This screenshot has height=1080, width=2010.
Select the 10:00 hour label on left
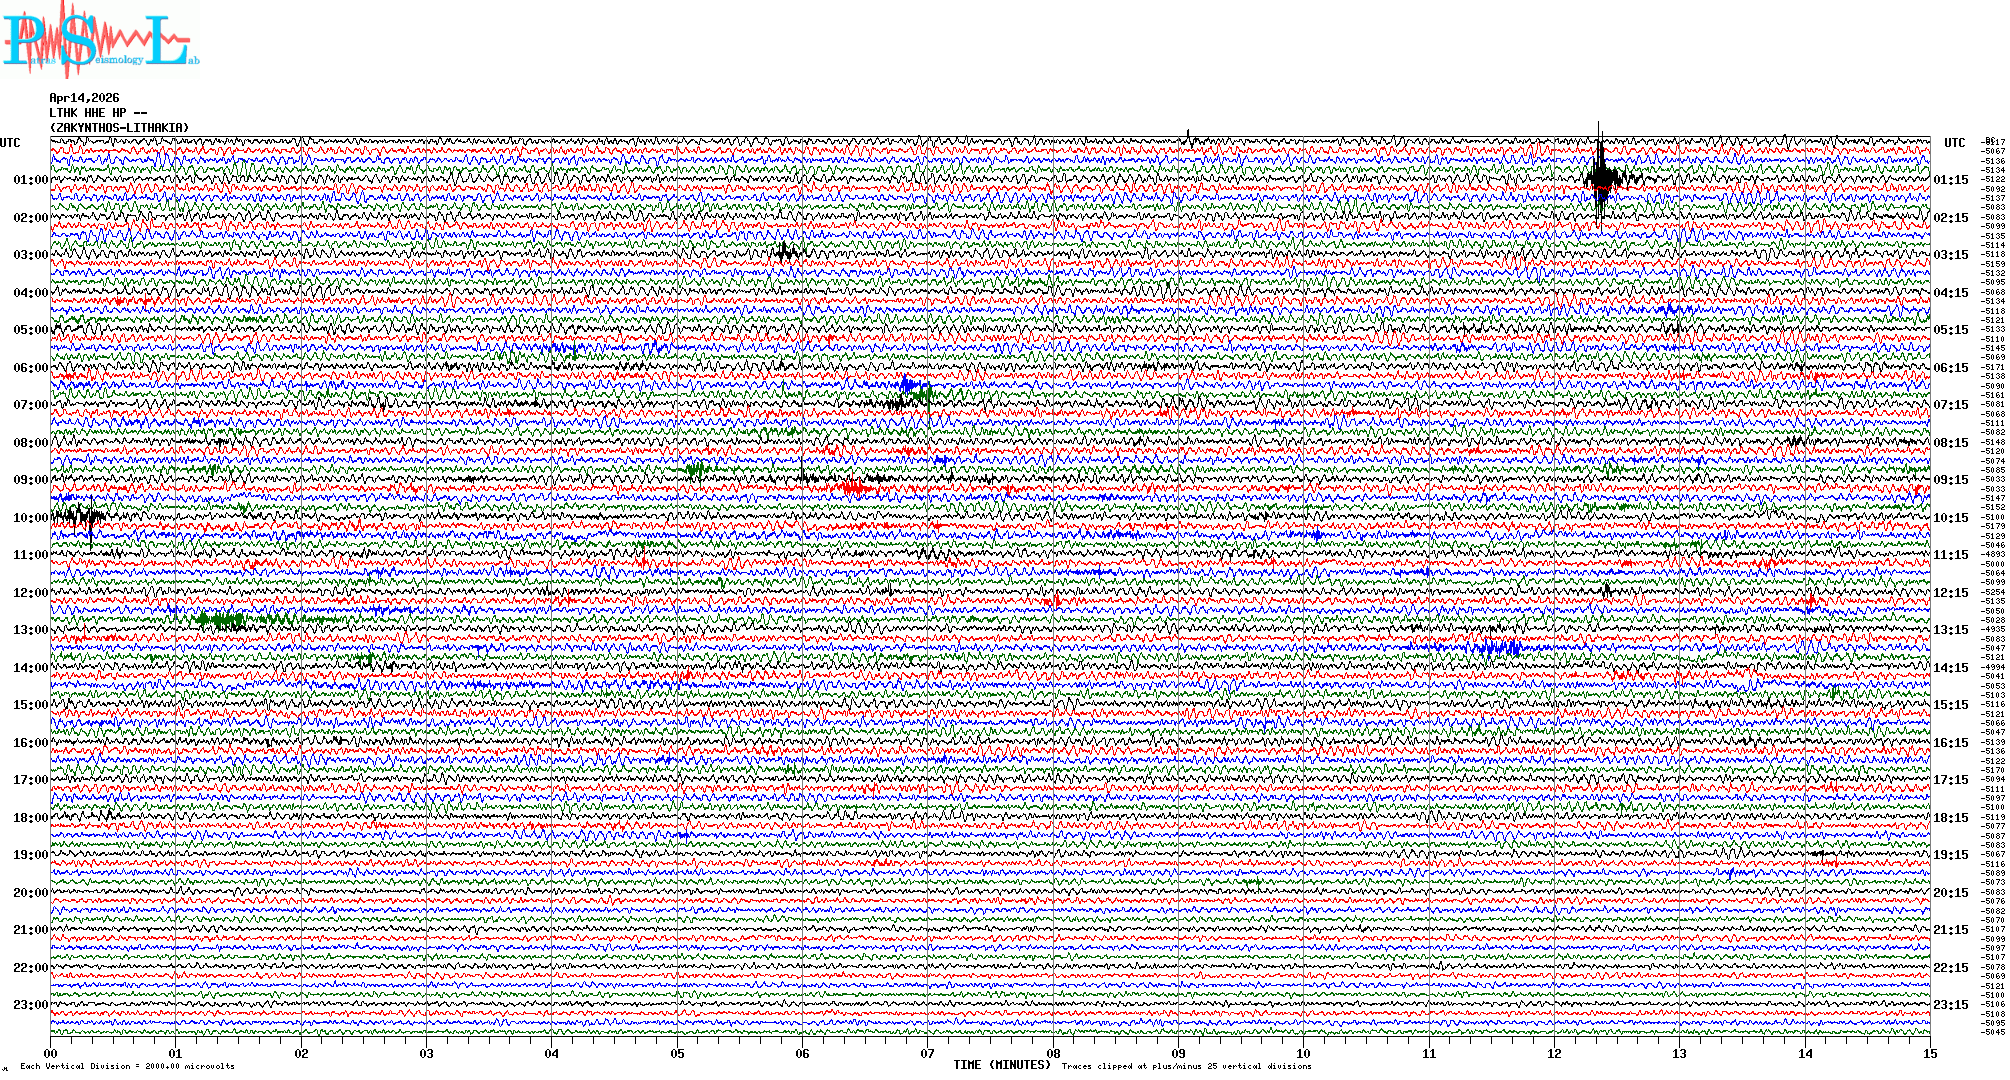tap(30, 518)
